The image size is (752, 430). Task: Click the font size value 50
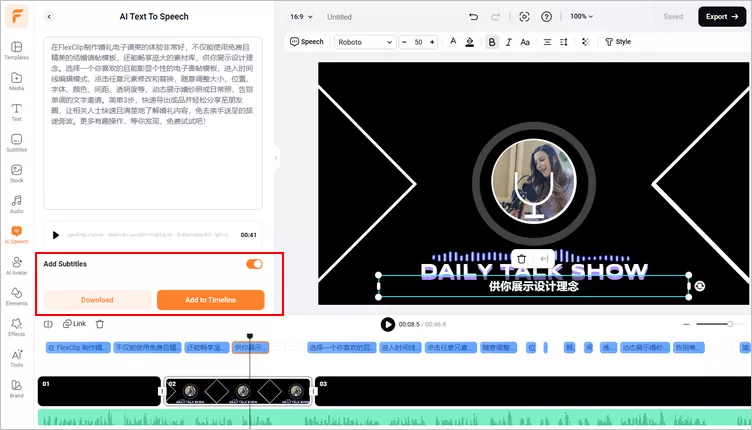pos(418,42)
